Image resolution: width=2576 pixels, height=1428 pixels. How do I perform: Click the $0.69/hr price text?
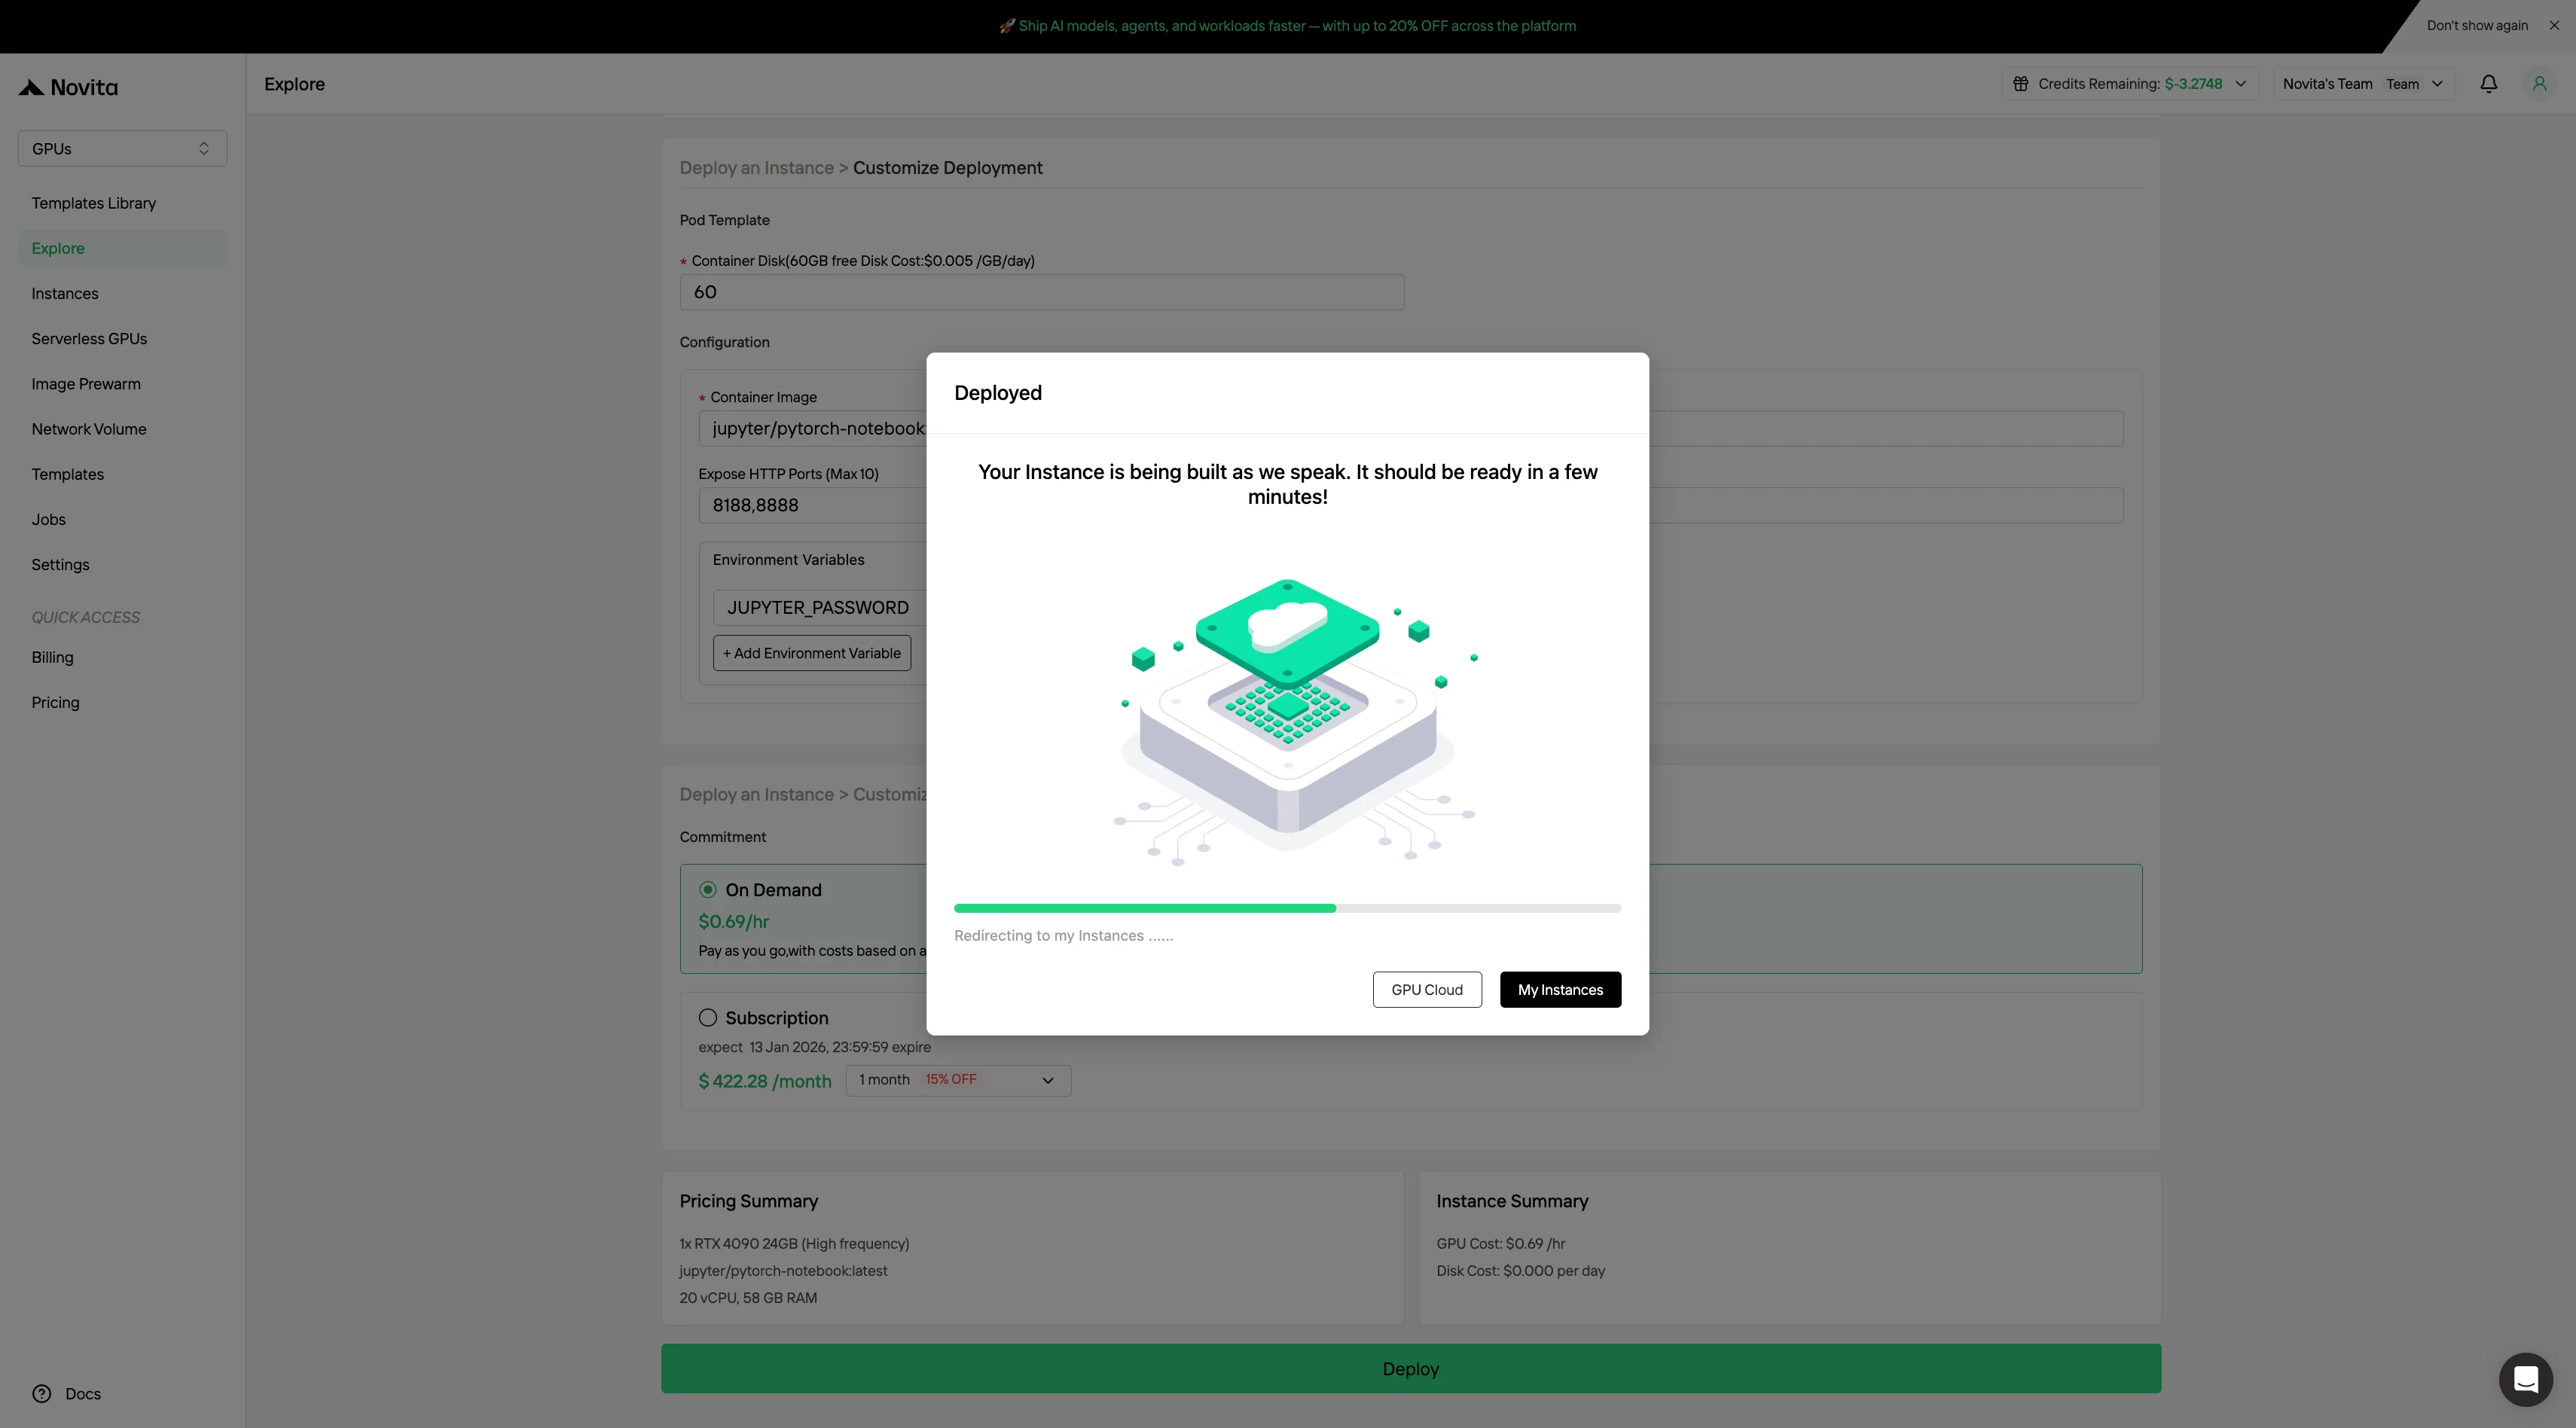(733, 921)
